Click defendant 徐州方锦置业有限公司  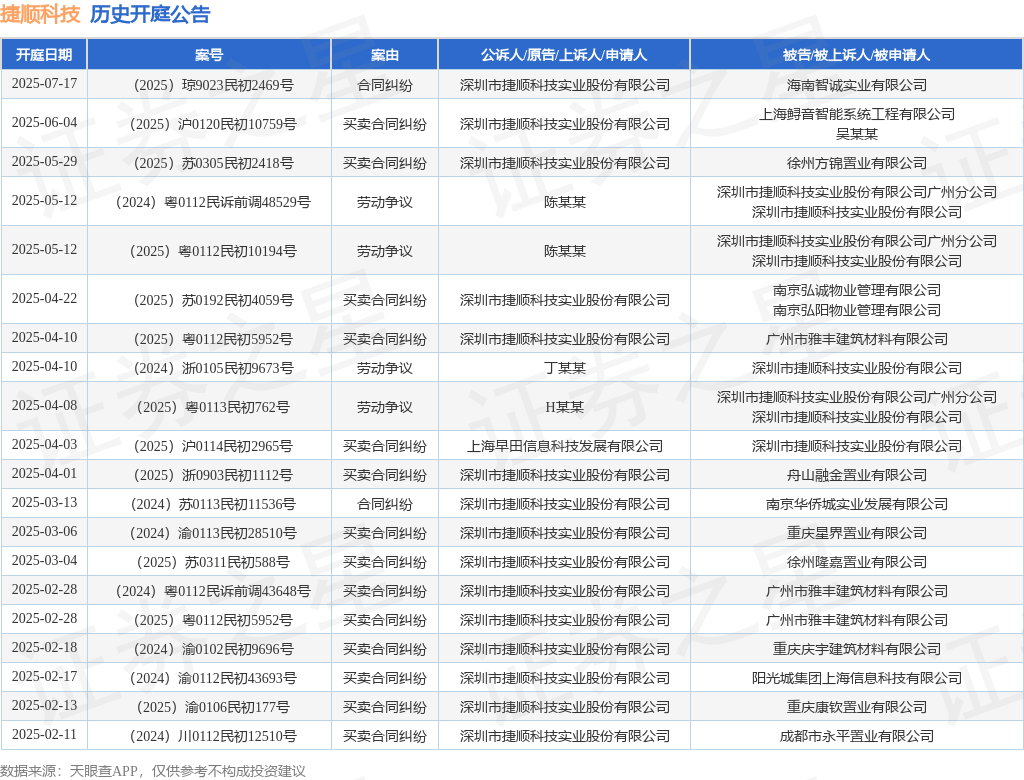[x=857, y=163]
